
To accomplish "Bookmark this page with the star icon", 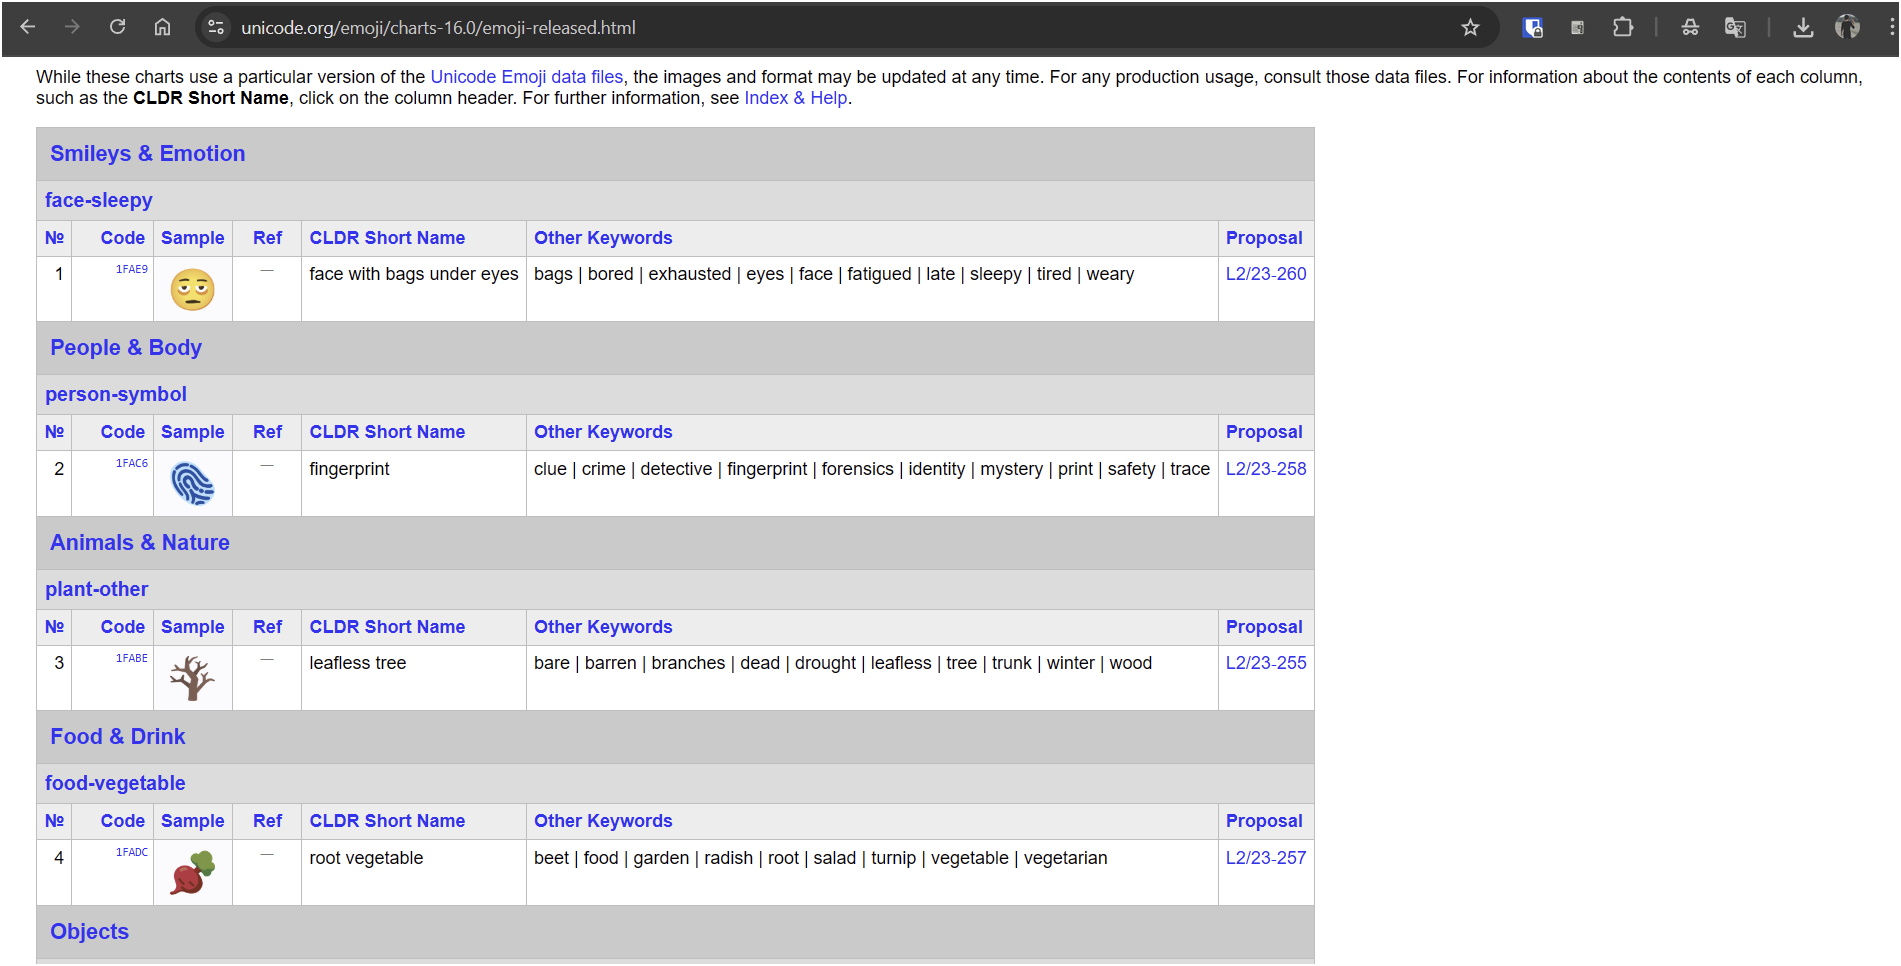I will [x=1470, y=27].
